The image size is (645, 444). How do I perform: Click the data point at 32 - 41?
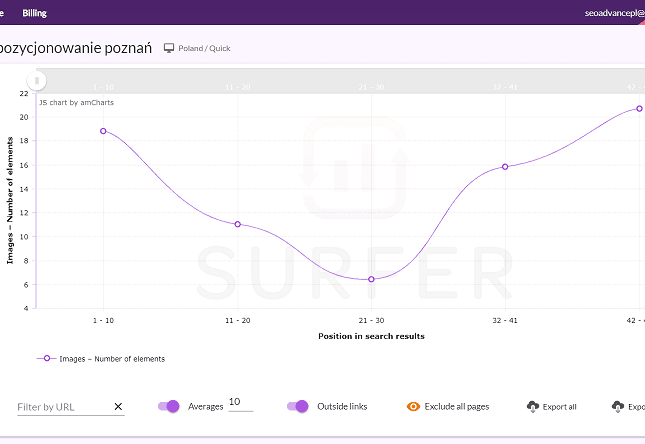pos(505,166)
